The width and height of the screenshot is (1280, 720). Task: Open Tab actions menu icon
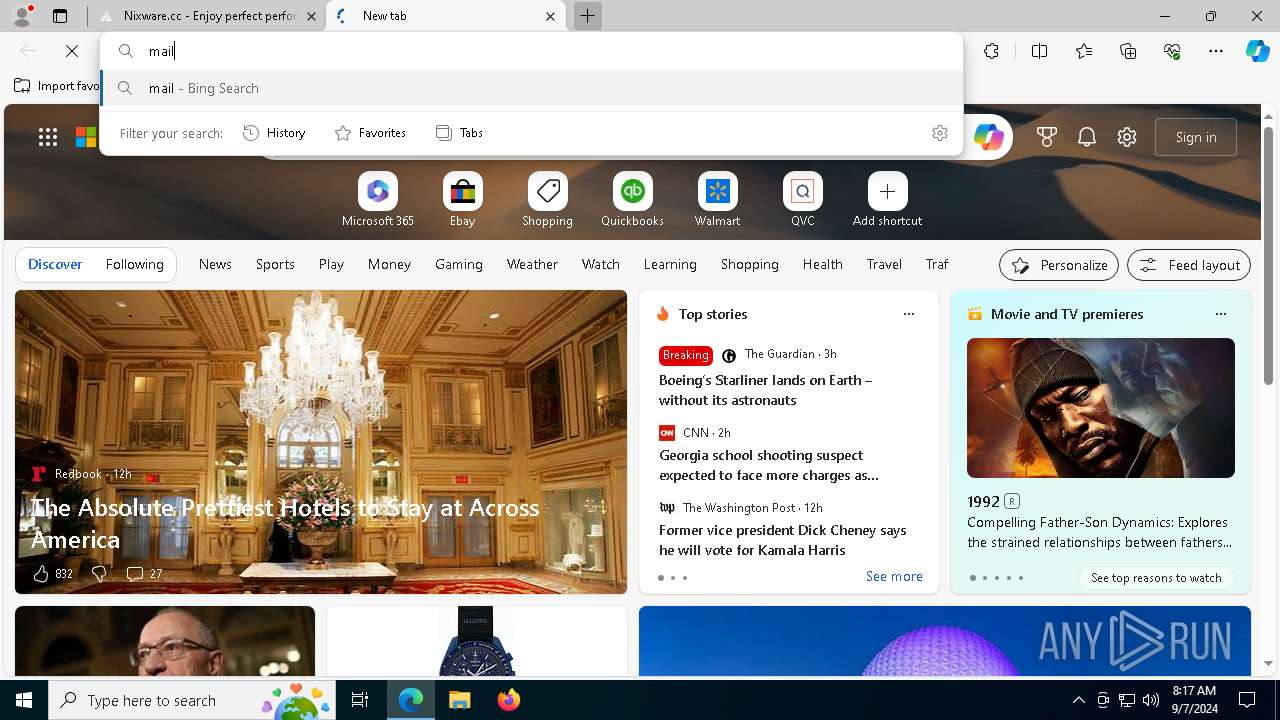coord(60,16)
